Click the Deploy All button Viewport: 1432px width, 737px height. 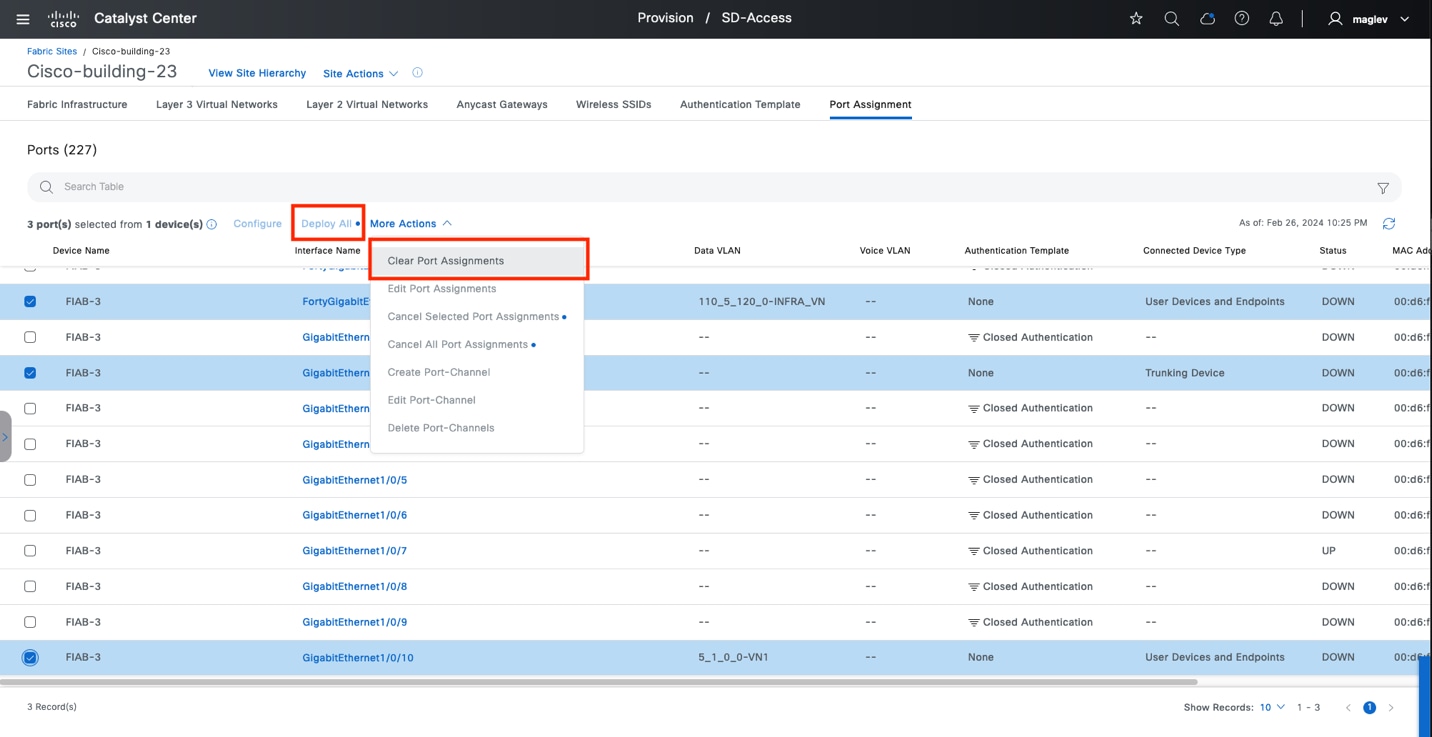(x=327, y=224)
